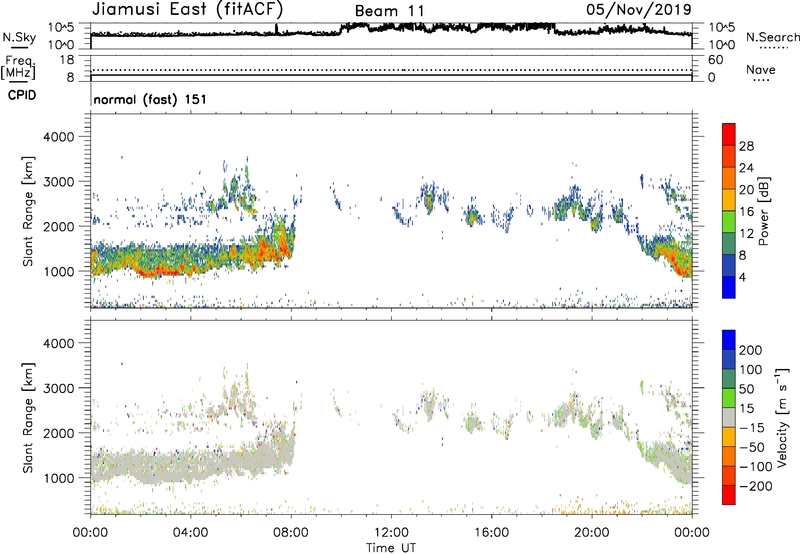
Task: Select the "Slant Range [km]" label of velocity panel
Action: [28, 418]
